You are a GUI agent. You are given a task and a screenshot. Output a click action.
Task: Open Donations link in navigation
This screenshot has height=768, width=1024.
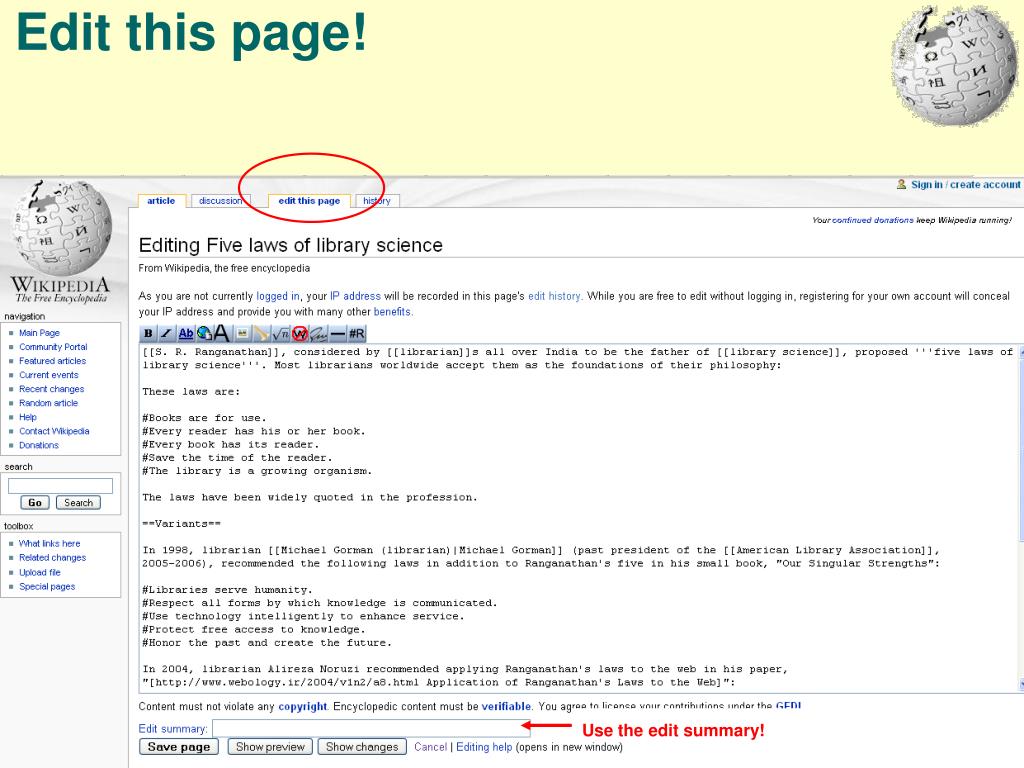[39, 445]
